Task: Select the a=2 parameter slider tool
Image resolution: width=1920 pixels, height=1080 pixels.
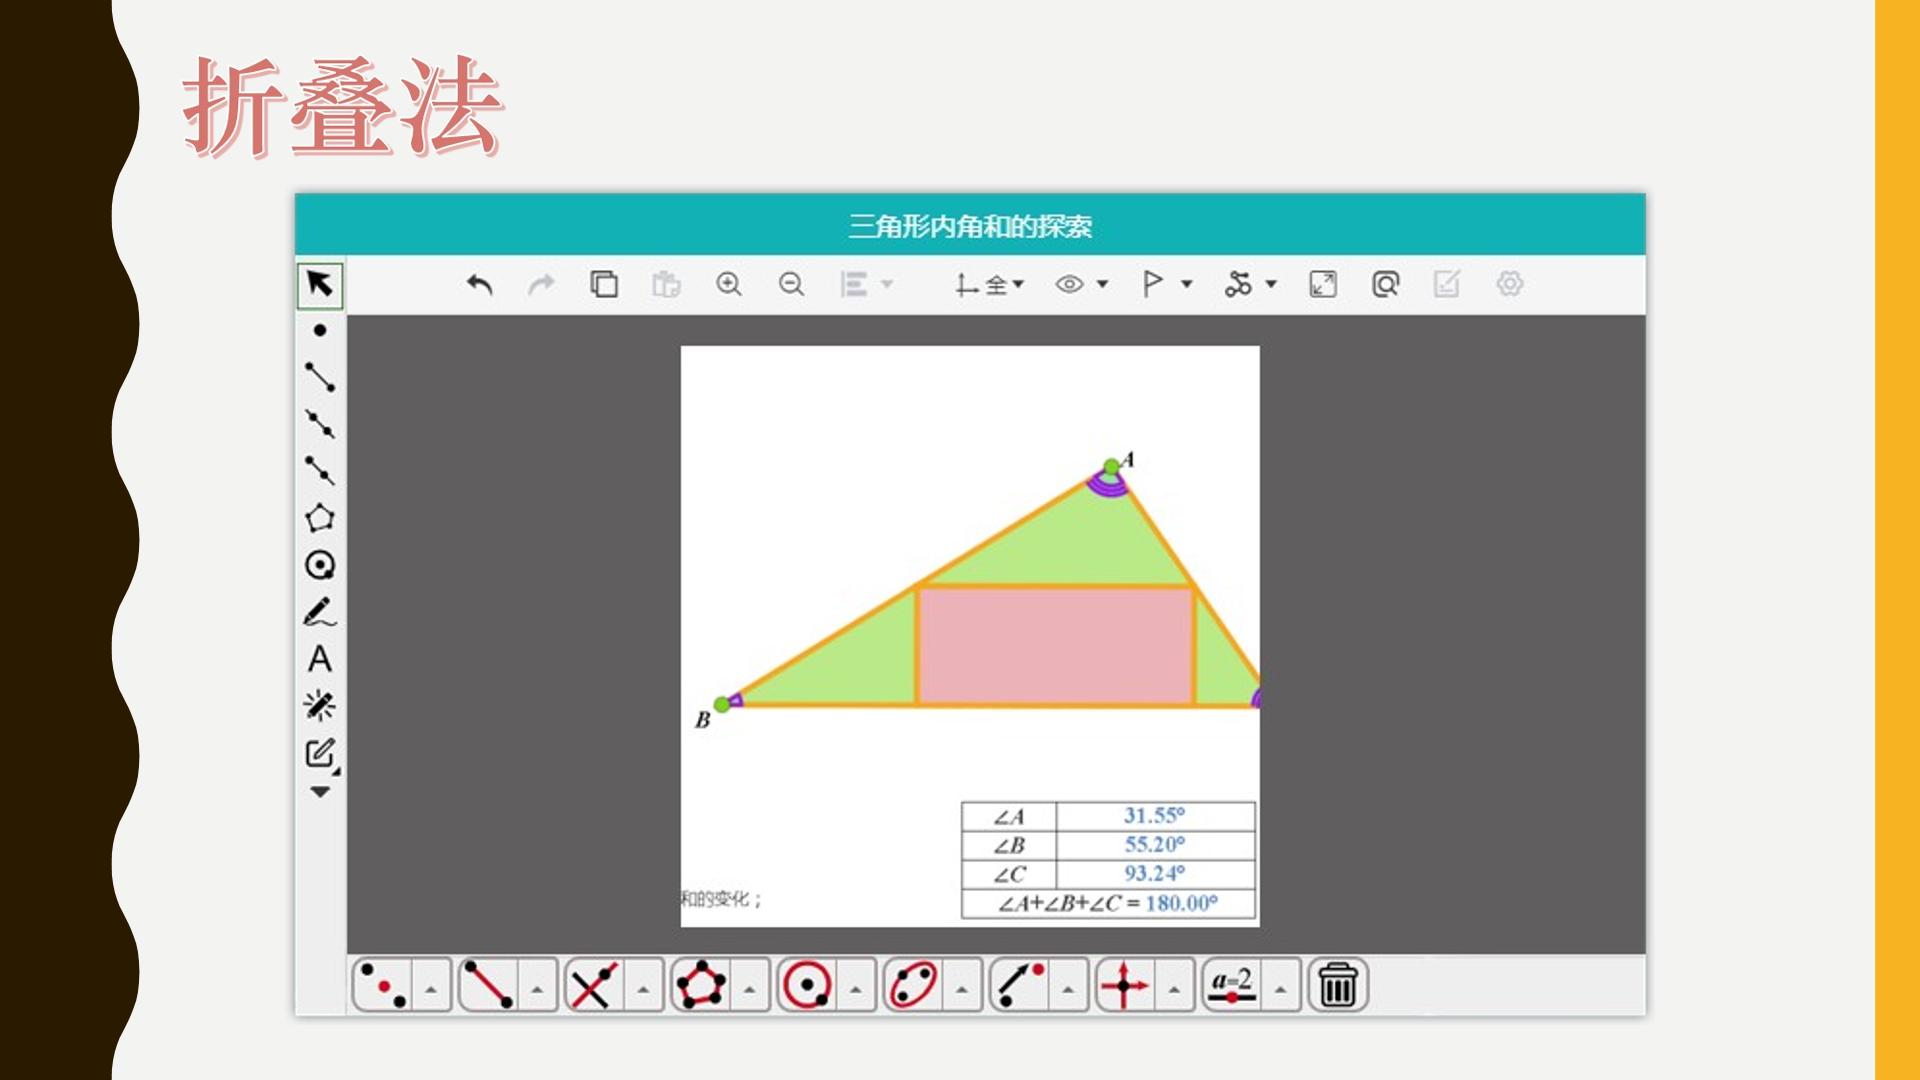Action: 1231,986
